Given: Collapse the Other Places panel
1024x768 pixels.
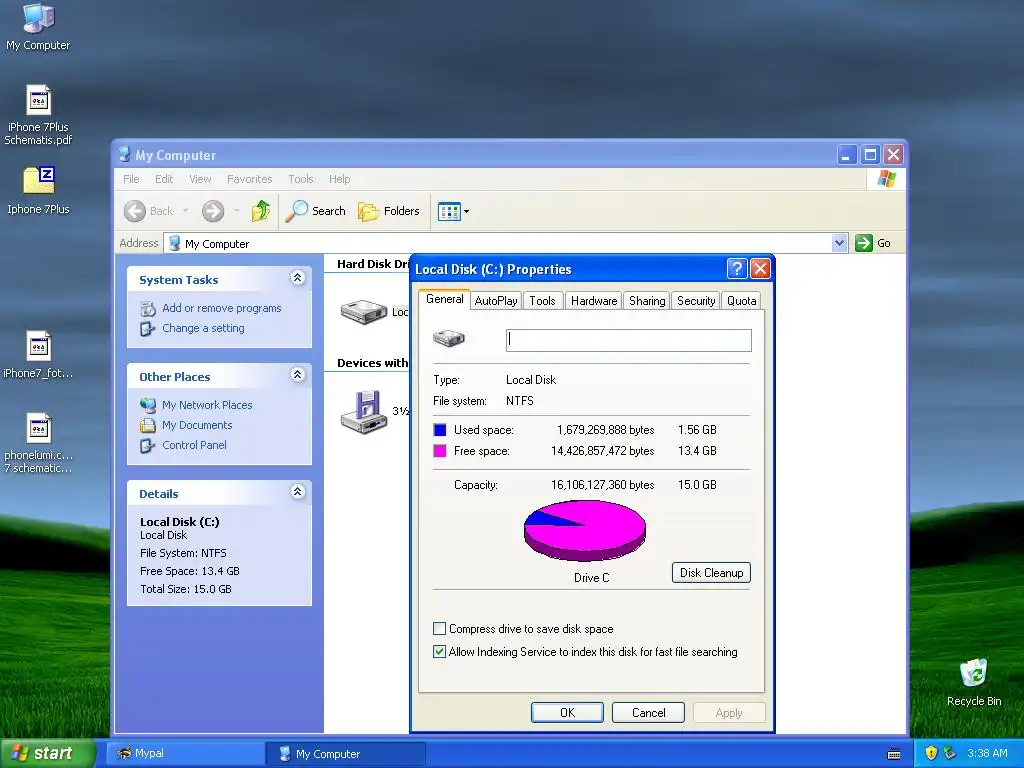Looking at the screenshot, I should point(297,375).
